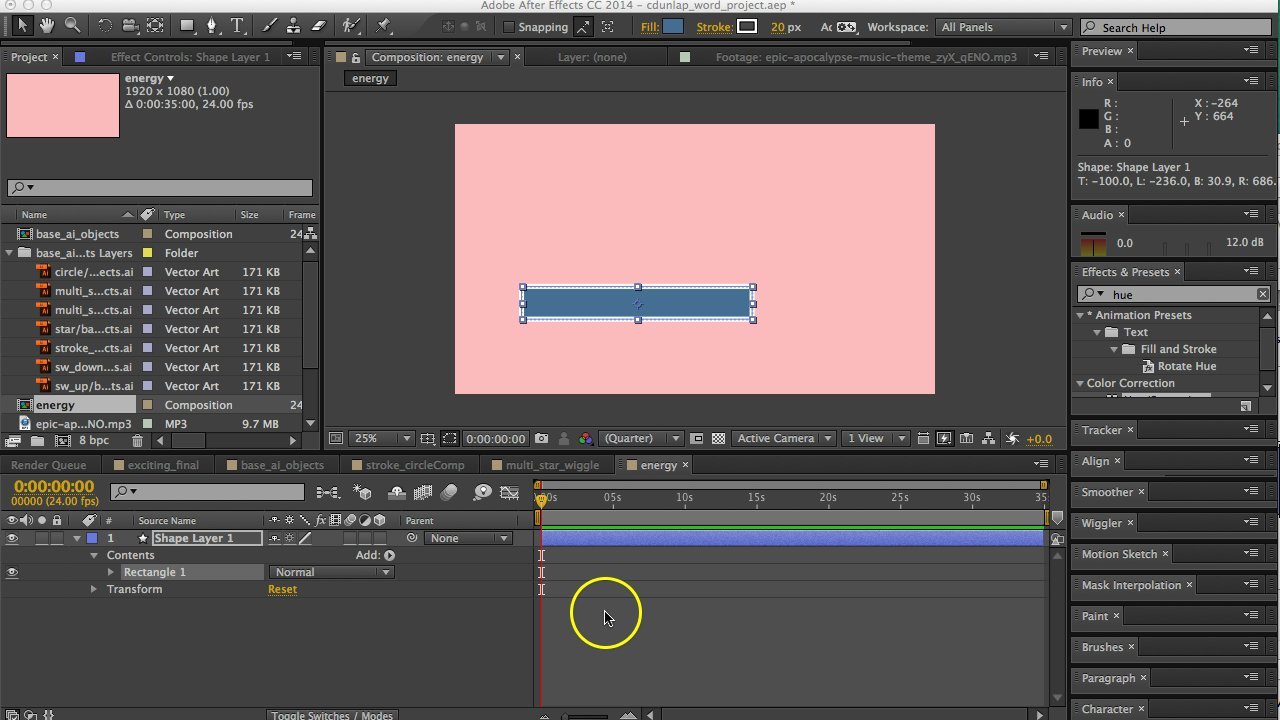Select the Clone Stamp tool
The height and width of the screenshot is (720, 1280).
tap(294, 26)
